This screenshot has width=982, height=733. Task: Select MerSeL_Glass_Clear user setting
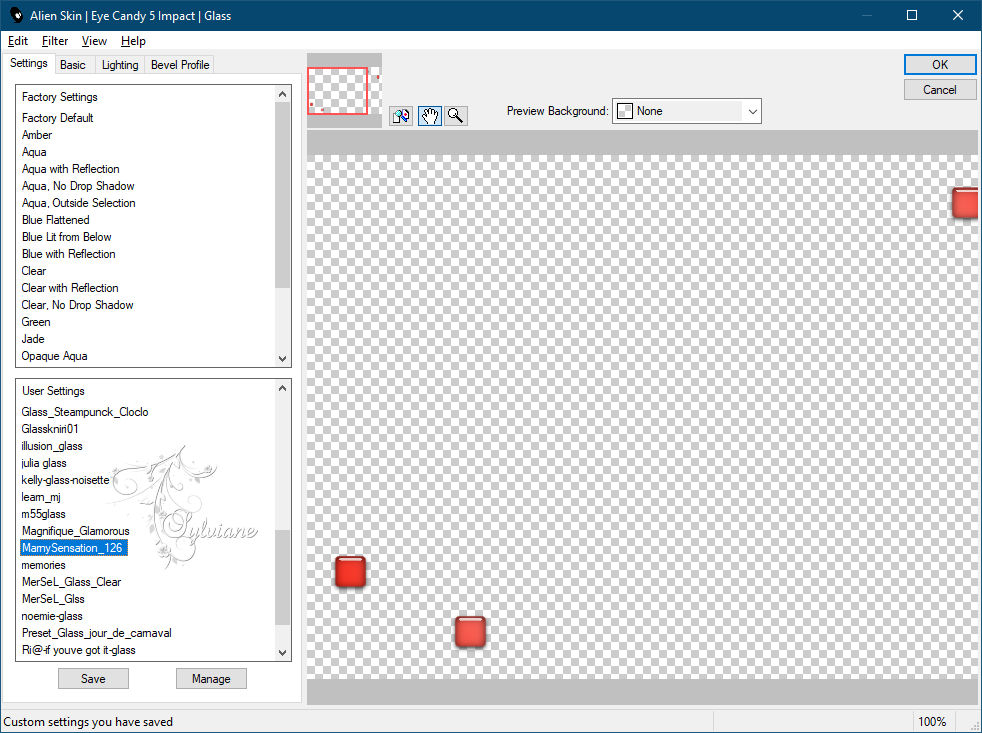point(71,581)
